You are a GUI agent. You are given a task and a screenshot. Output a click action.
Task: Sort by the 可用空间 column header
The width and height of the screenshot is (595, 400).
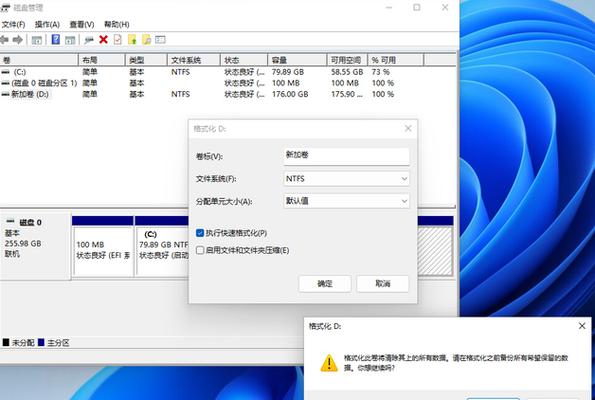(347, 60)
